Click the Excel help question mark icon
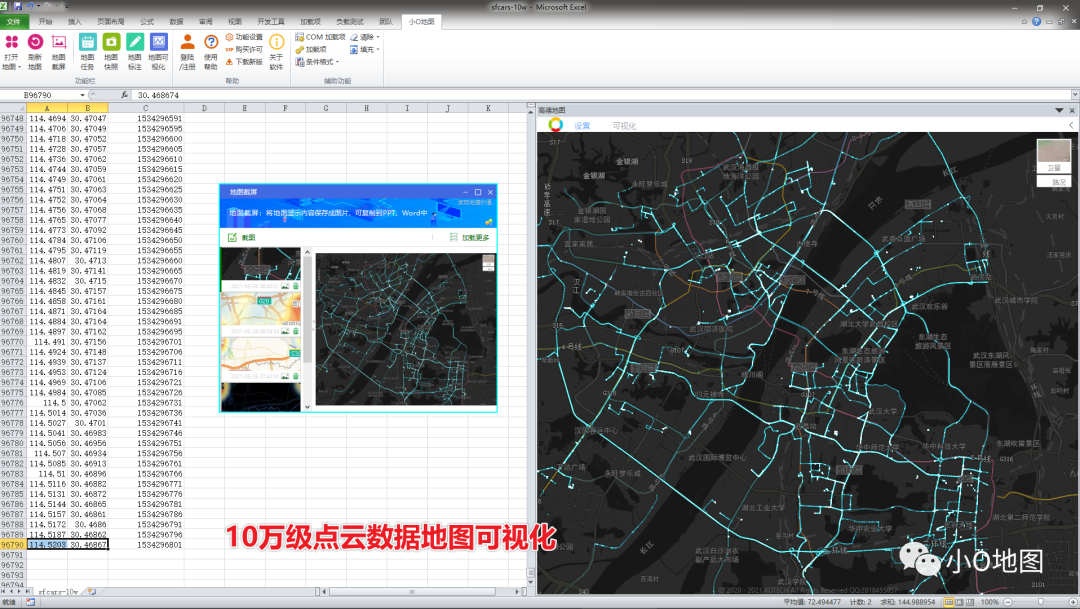The width and height of the screenshot is (1080, 609). (x=1036, y=22)
